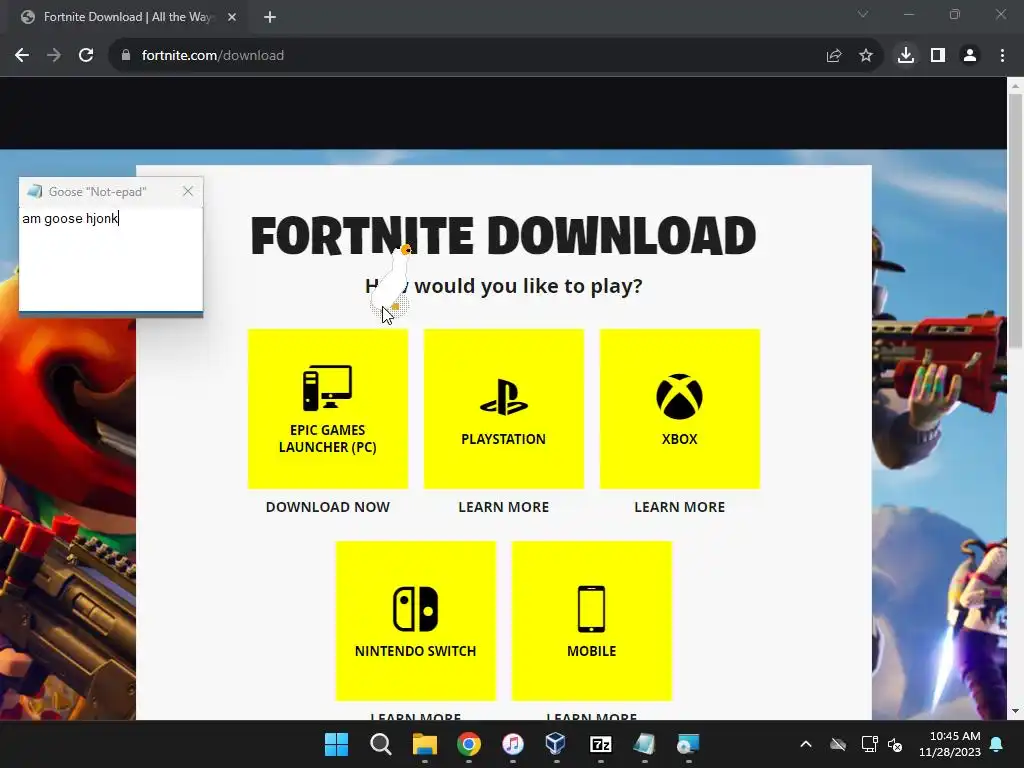
Task: Choose the PlayStation tile
Action: coord(504,409)
